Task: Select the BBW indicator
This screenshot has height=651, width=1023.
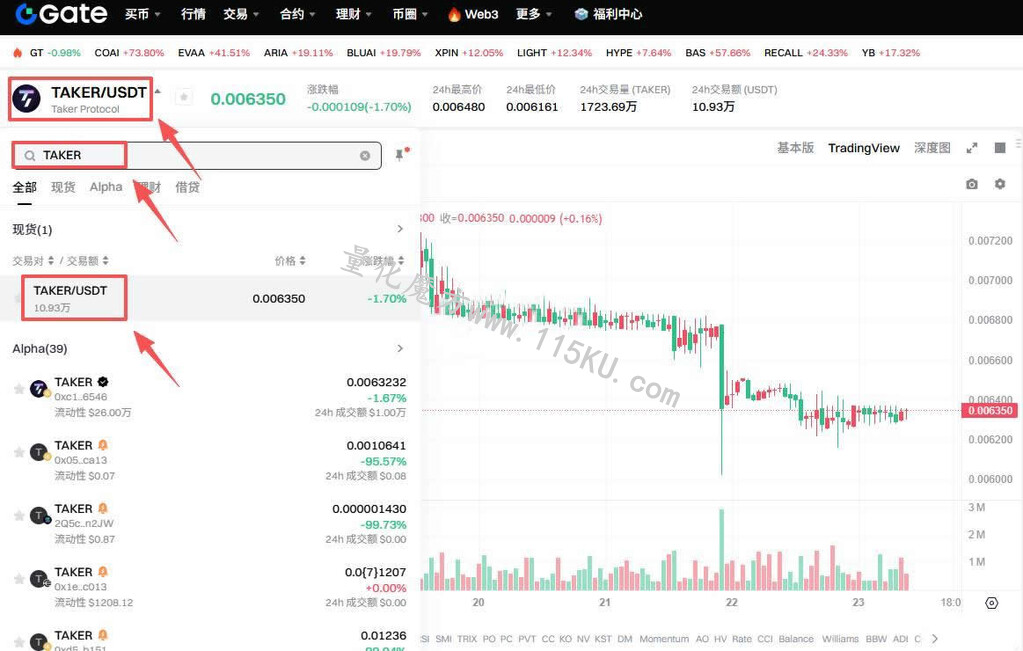Action: 876,639
